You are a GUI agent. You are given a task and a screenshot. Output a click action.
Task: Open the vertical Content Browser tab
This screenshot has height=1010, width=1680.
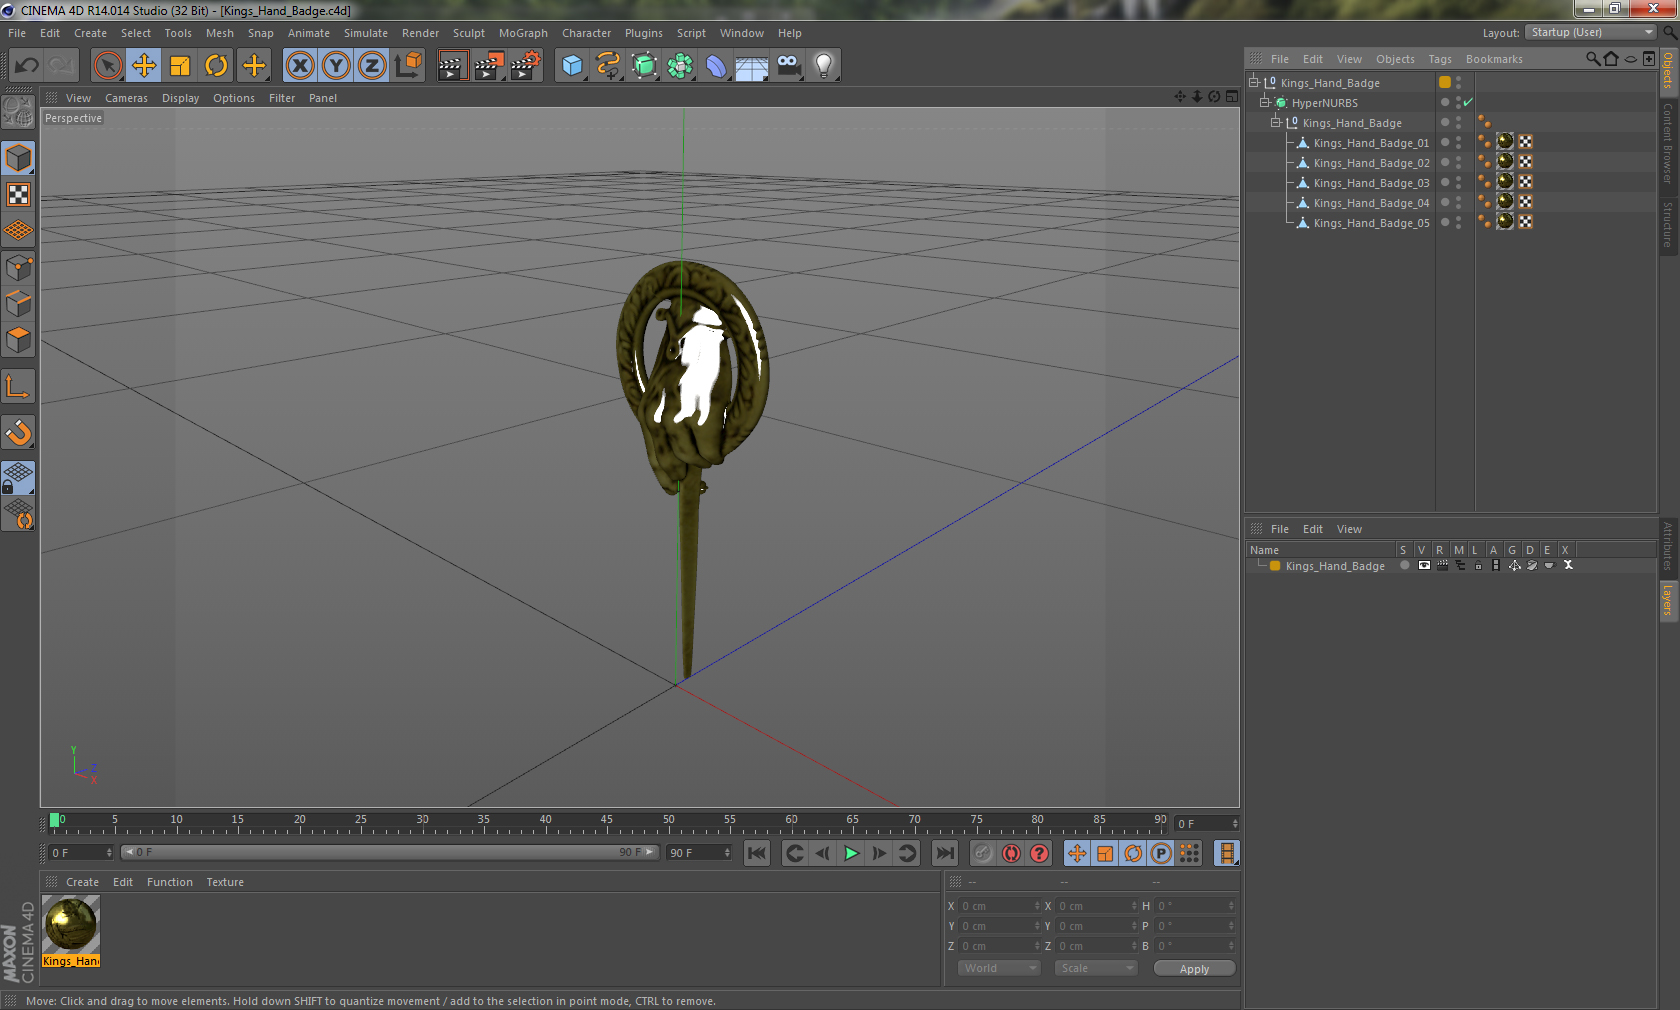[1668, 143]
